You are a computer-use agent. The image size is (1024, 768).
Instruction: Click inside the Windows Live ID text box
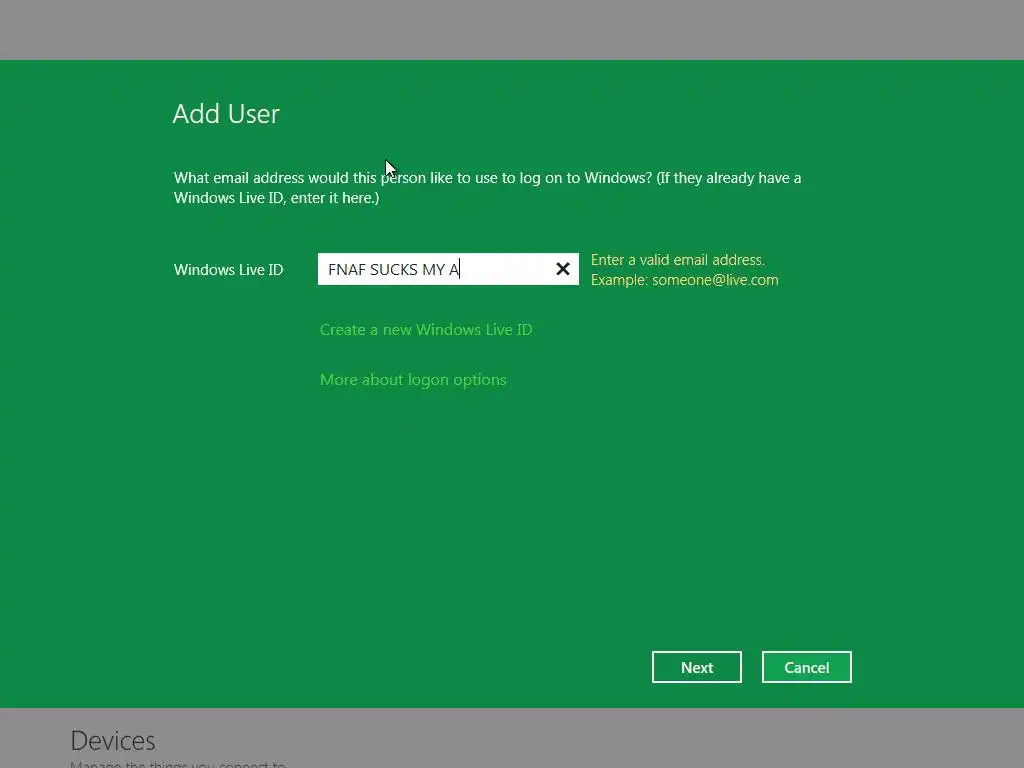click(448, 269)
